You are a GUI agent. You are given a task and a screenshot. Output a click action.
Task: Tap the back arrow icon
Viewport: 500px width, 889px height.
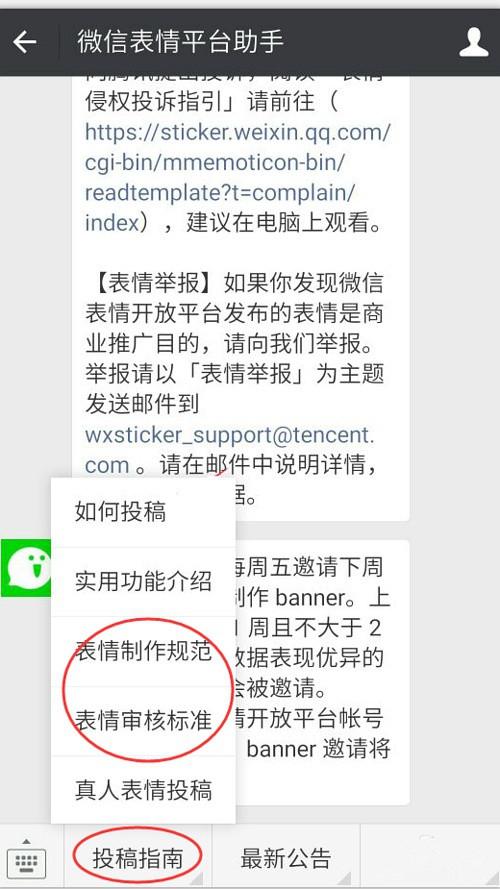click(25, 41)
